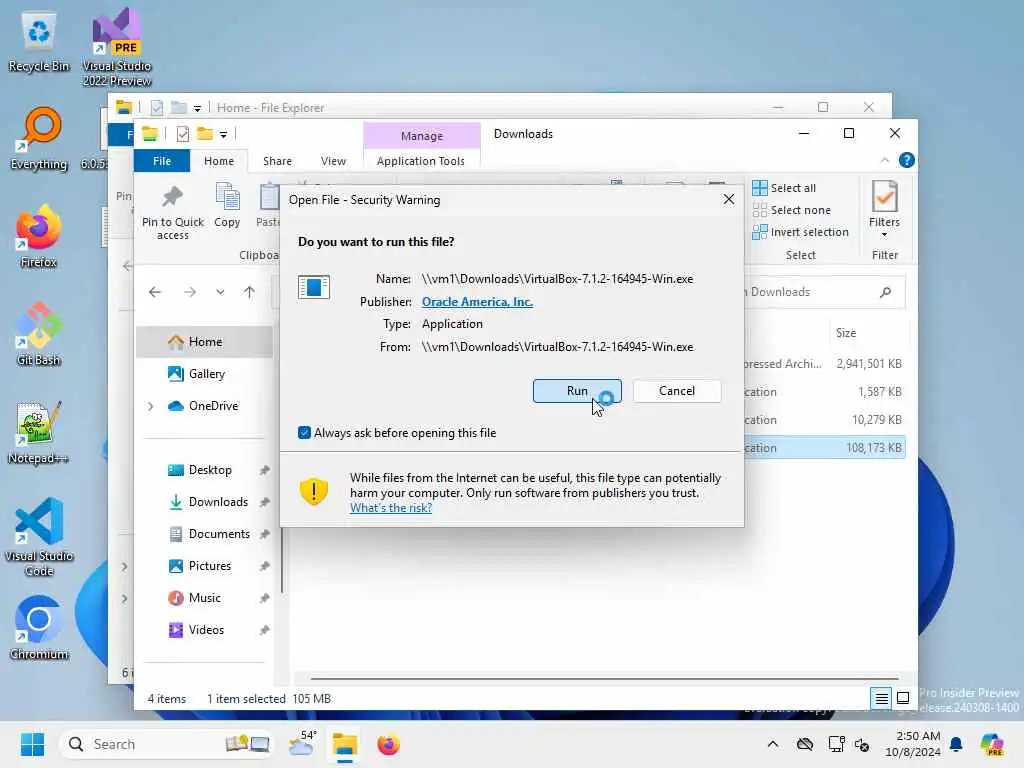Click the taskbar Search box
The image size is (1024, 768).
(165, 744)
